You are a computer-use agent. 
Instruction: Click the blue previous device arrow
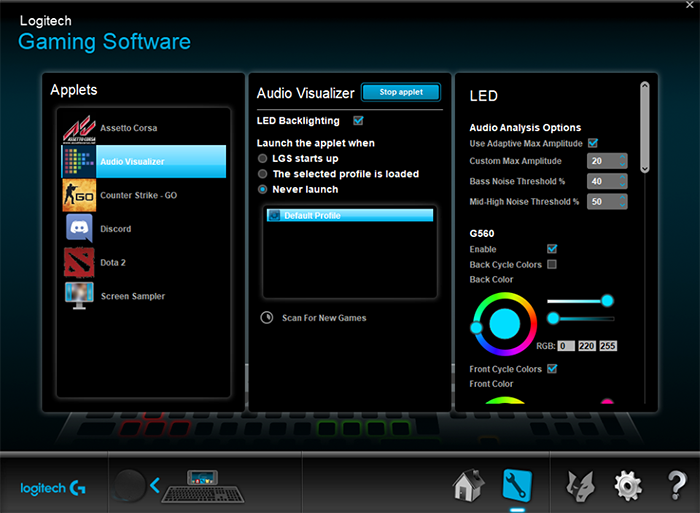(x=155, y=485)
